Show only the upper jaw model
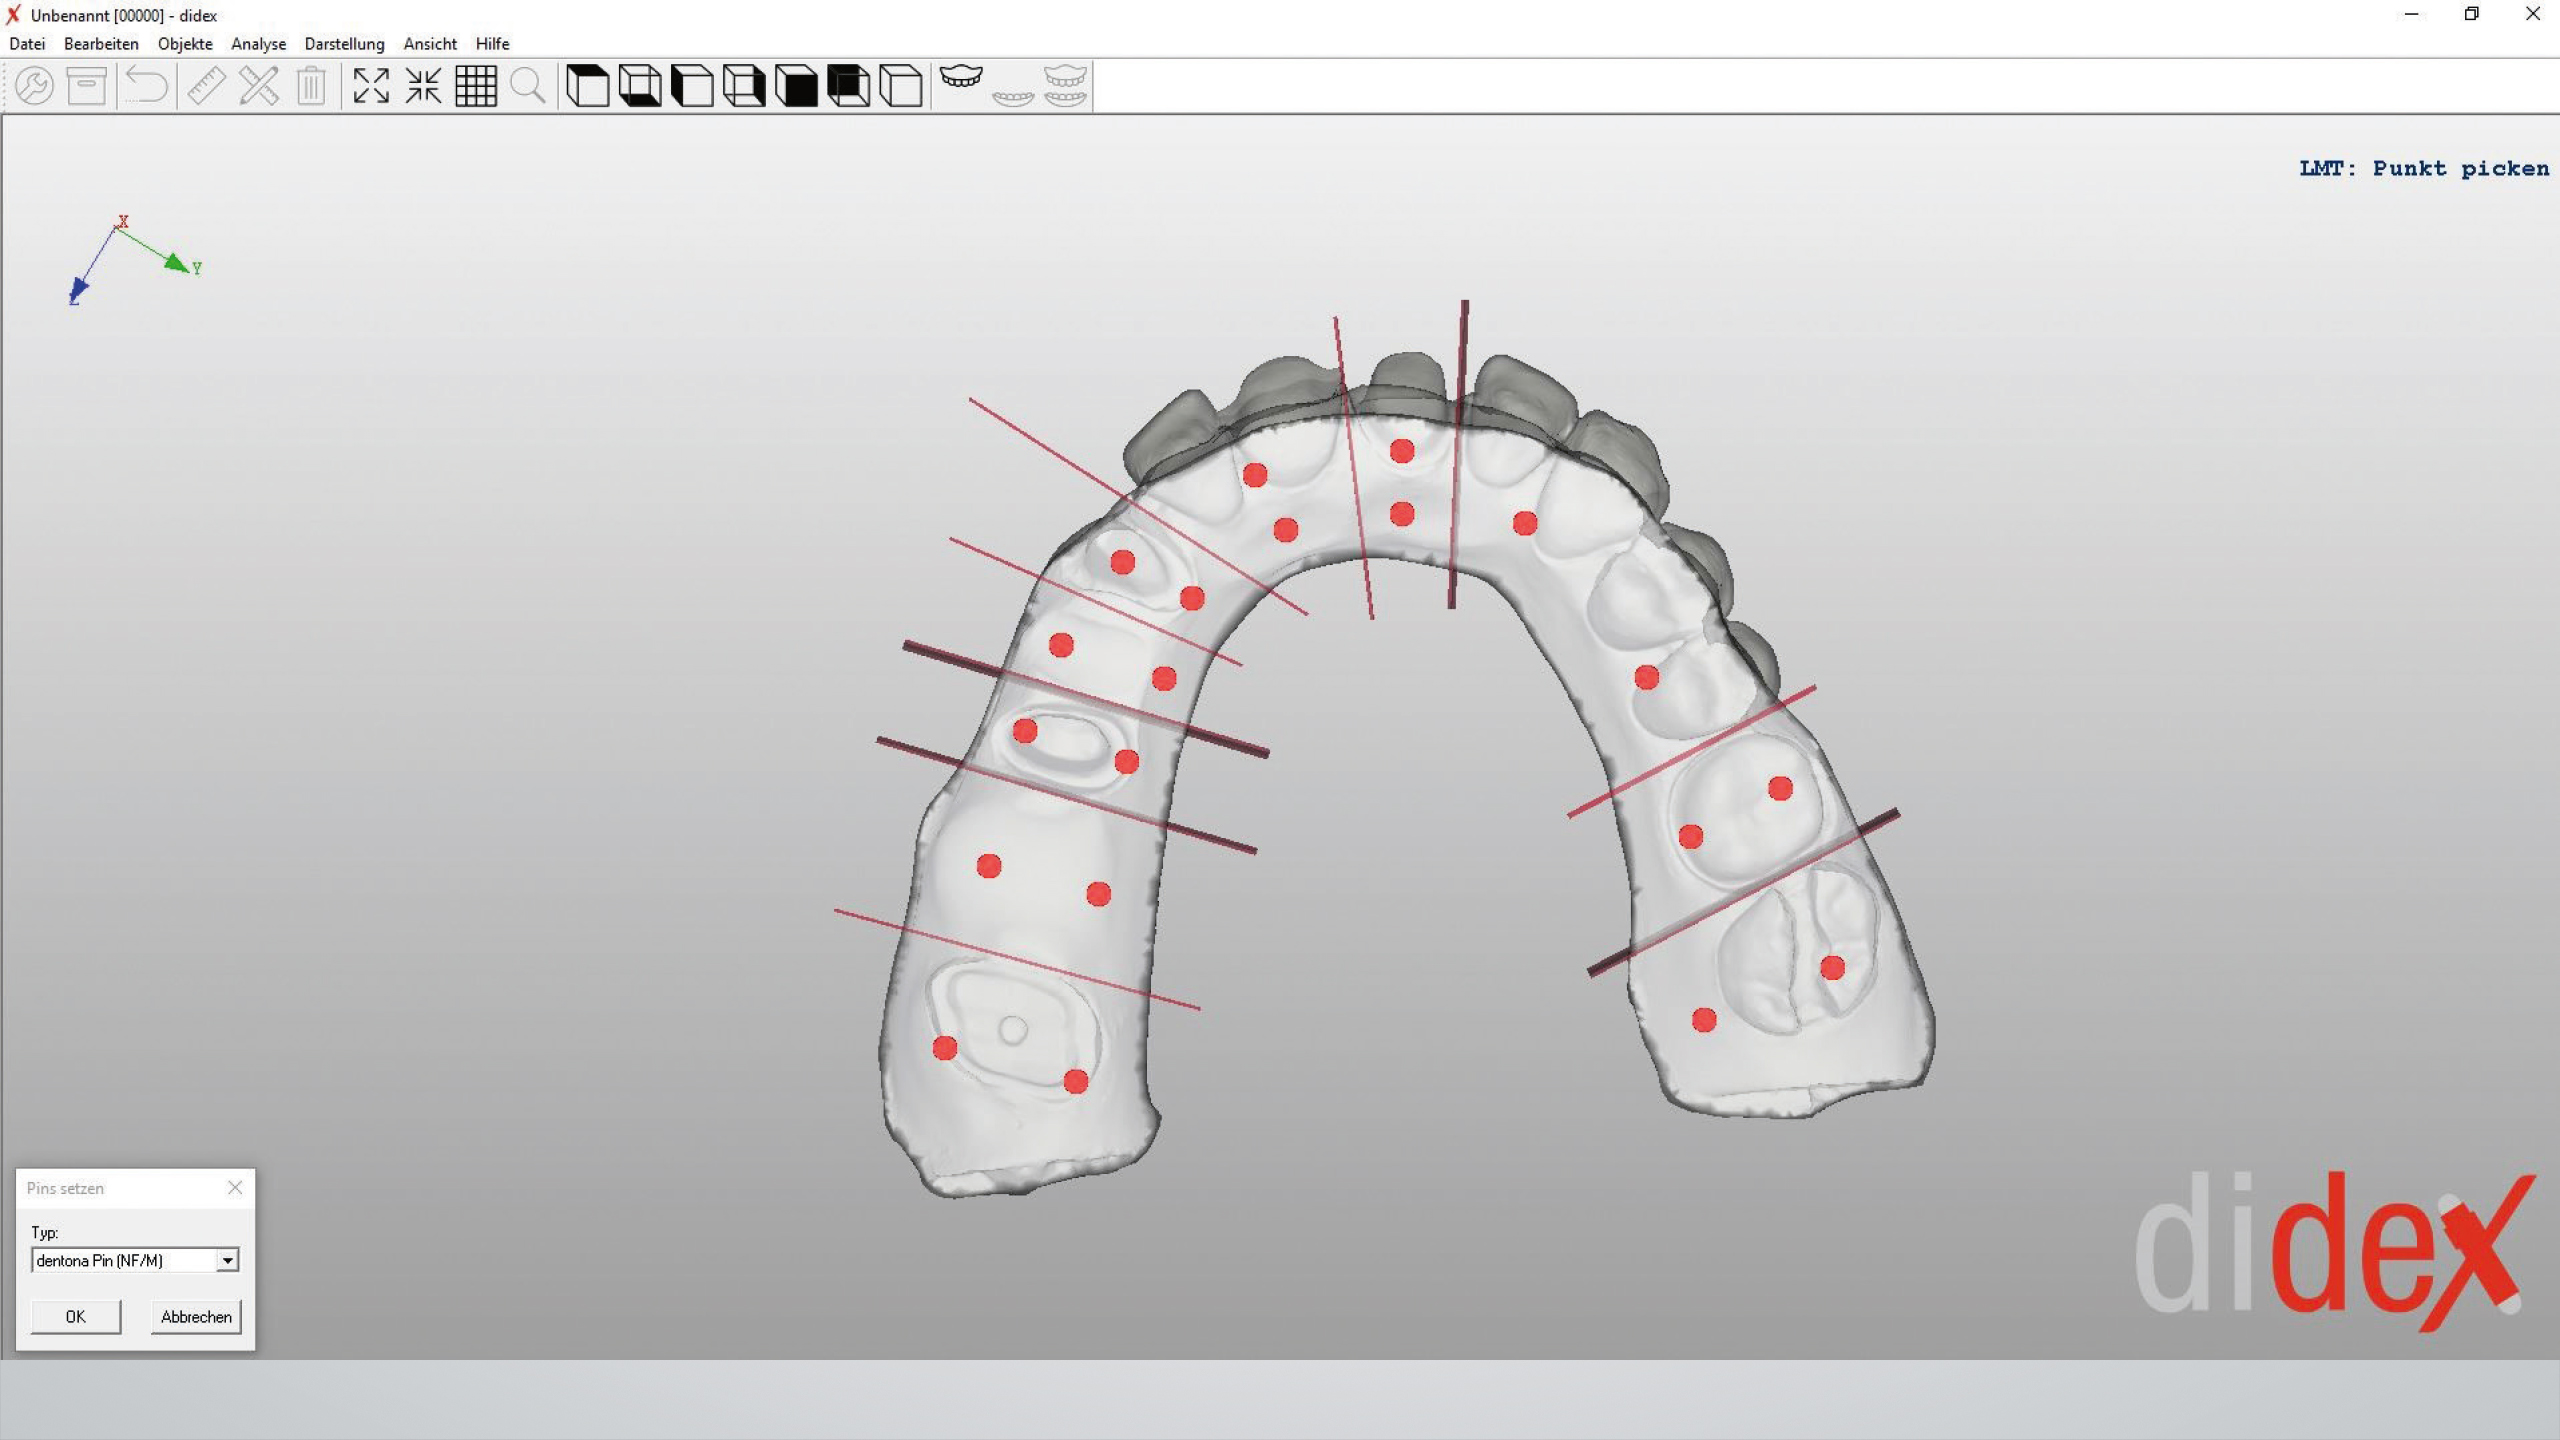 [x=961, y=78]
